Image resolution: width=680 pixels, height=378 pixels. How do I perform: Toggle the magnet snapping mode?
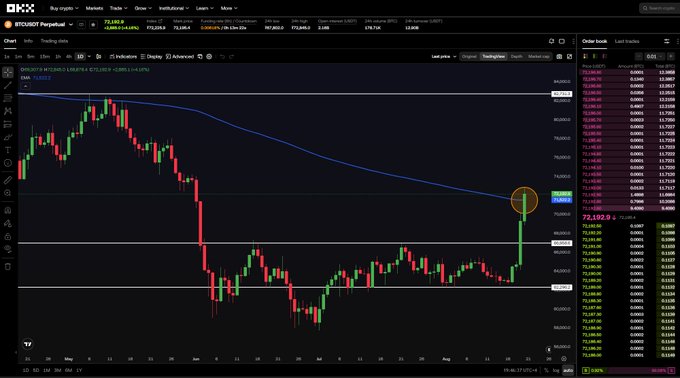[8, 210]
